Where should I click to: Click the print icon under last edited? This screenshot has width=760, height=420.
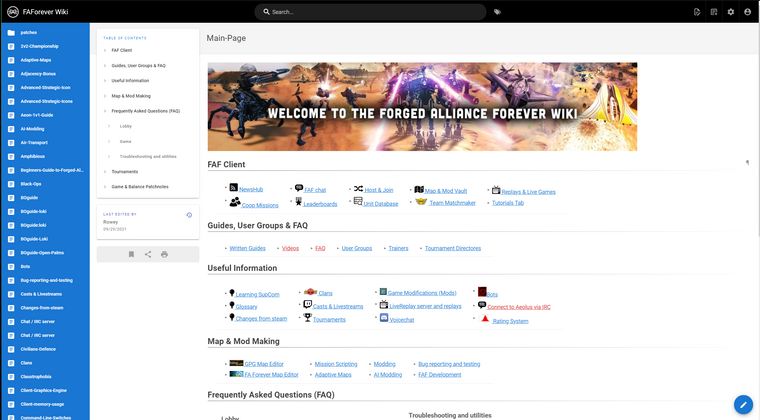click(x=164, y=254)
